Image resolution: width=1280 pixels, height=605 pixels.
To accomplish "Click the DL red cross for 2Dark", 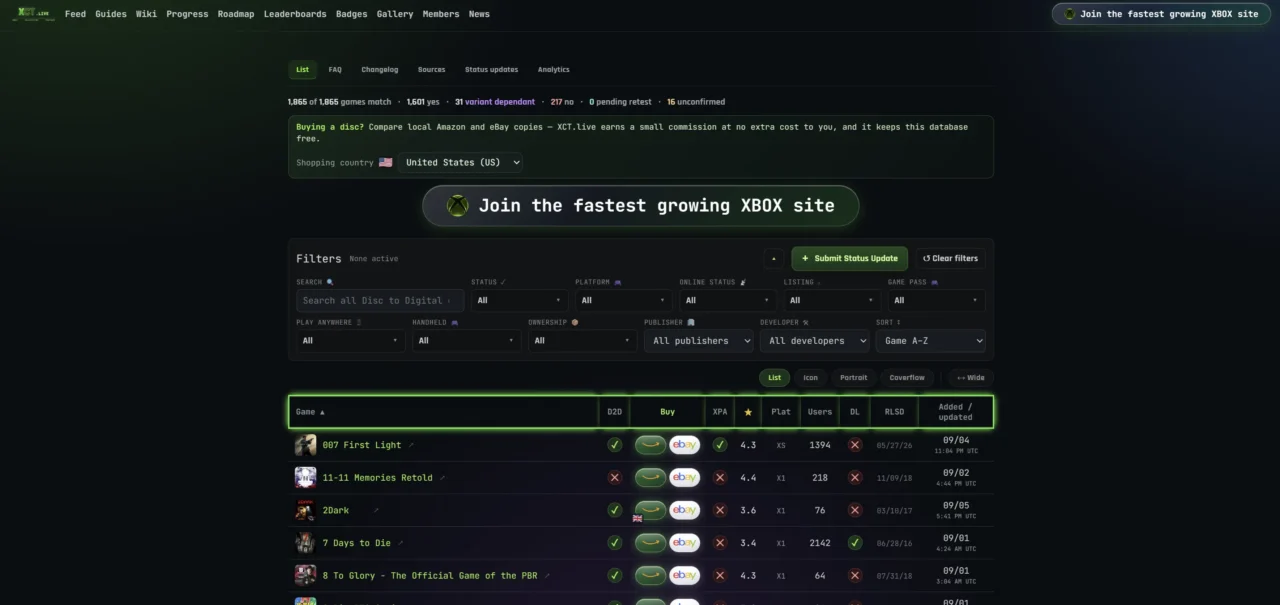I will [854, 510].
